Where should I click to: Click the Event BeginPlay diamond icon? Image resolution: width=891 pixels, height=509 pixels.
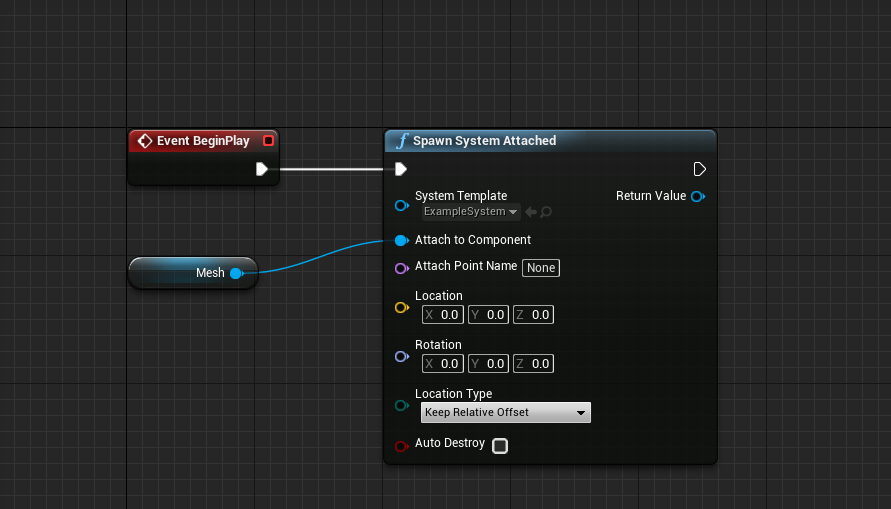pyautogui.click(x=145, y=141)
